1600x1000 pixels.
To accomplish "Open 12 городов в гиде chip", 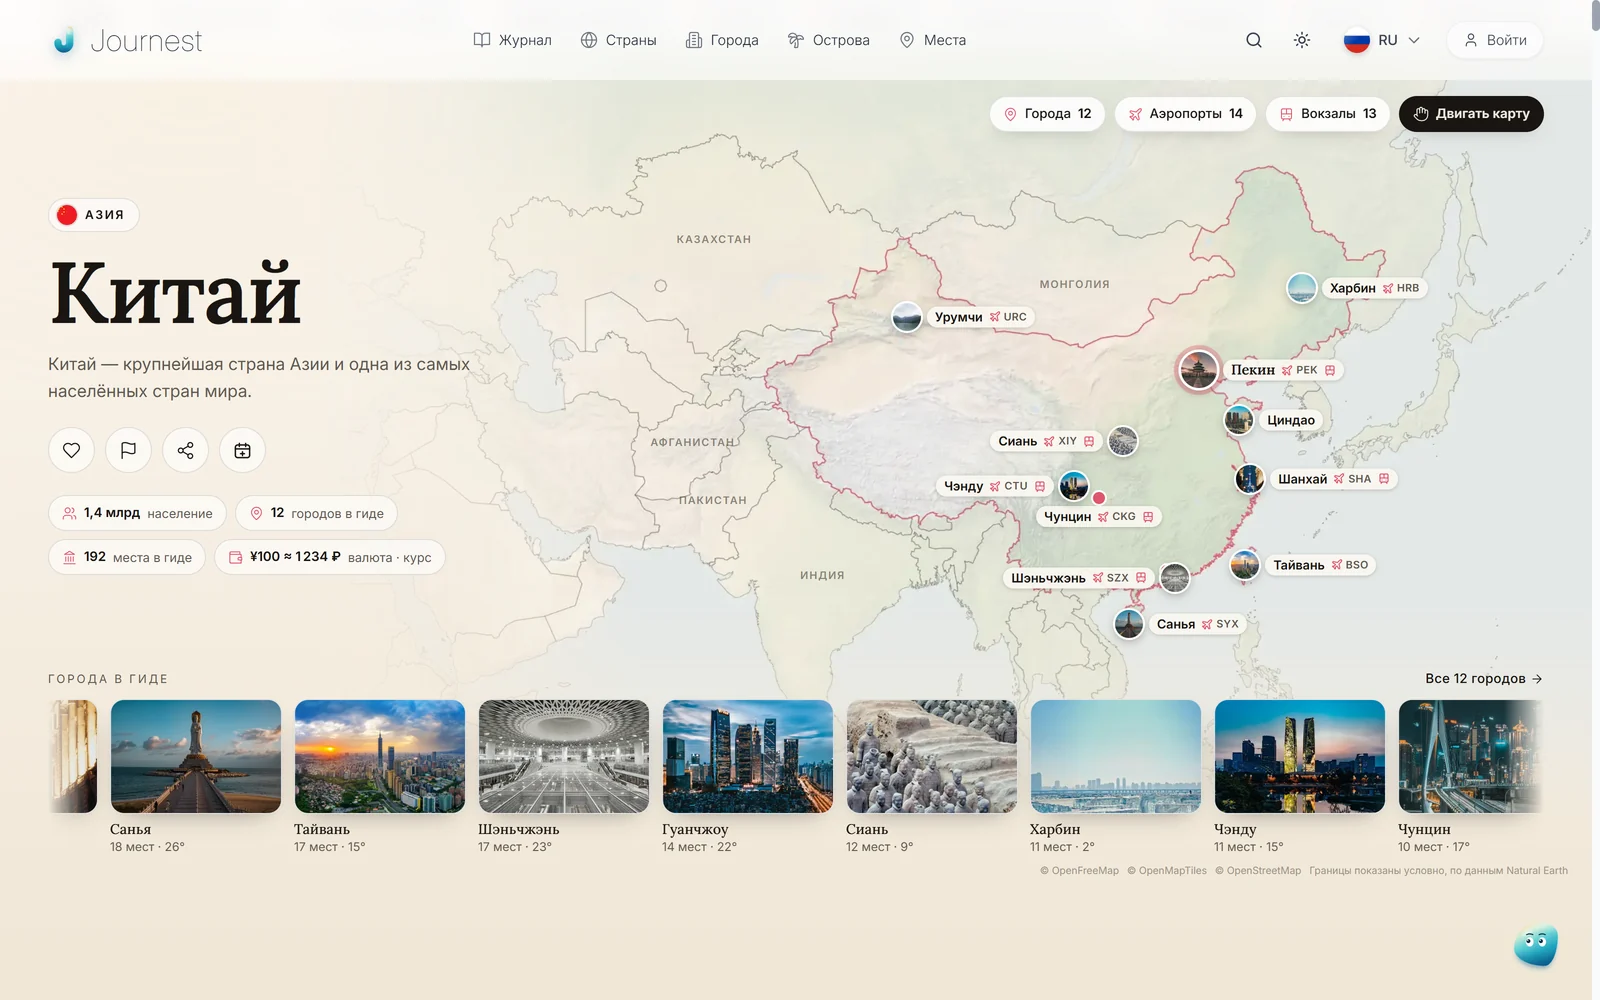I will pyautogui.click(x=316, y=513).
